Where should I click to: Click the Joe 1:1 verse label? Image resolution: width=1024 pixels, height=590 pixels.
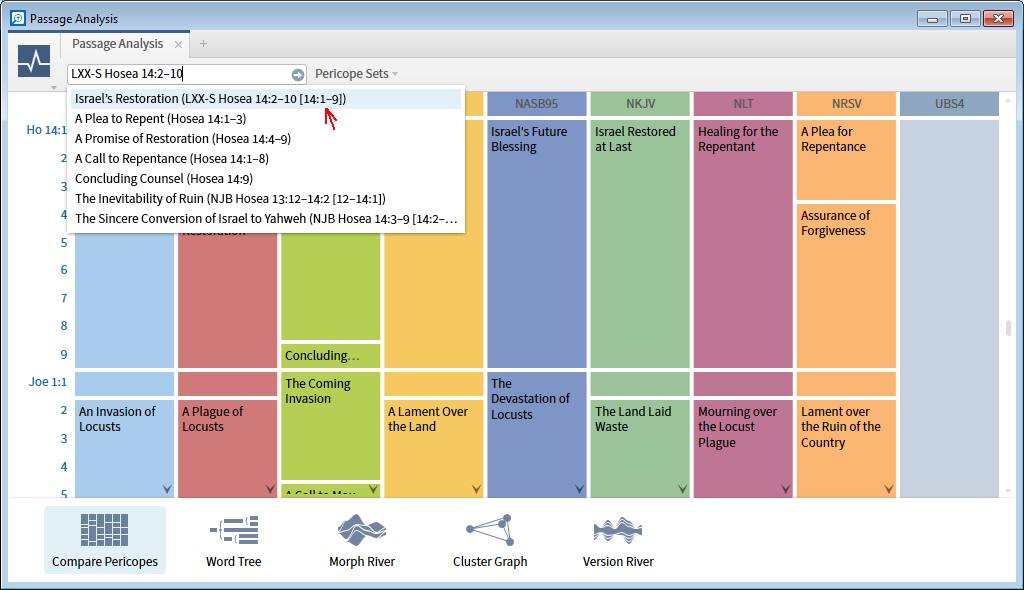(48, 382)
